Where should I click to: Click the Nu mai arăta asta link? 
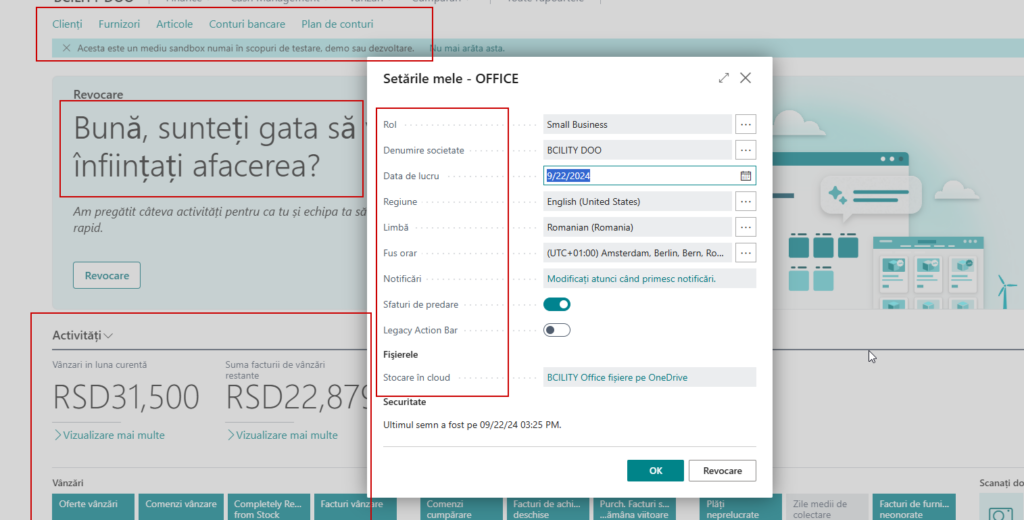pyautogui.click(x=467, y=48)
